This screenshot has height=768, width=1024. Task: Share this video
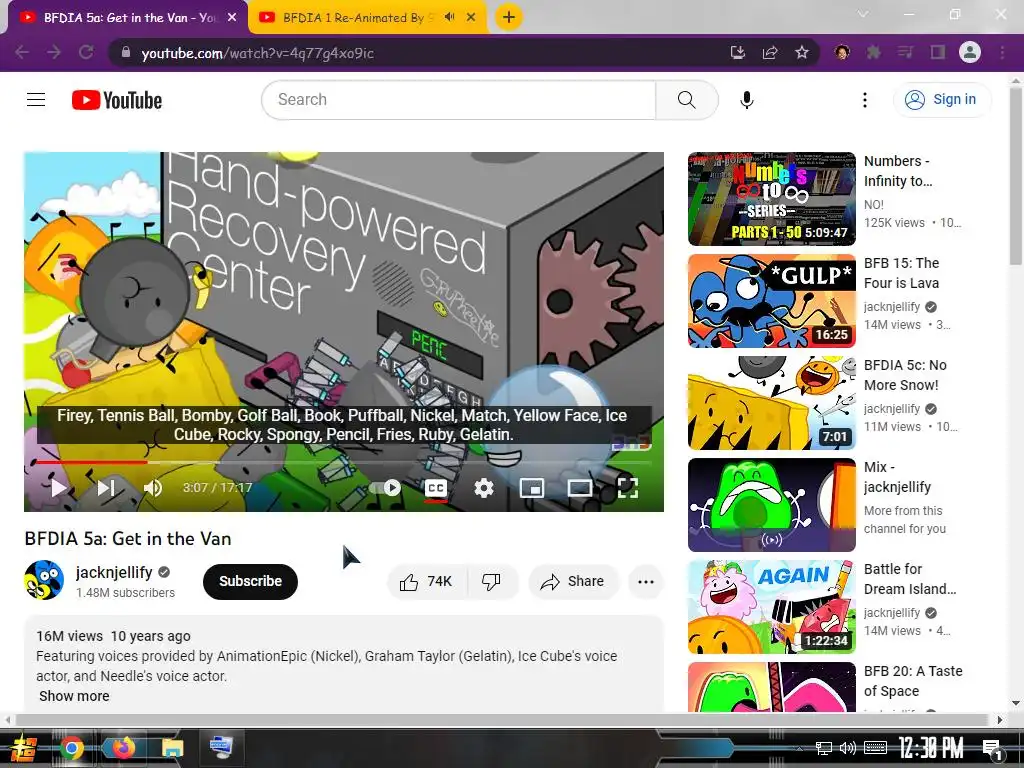pyautogui.click(x=573, y=581)
